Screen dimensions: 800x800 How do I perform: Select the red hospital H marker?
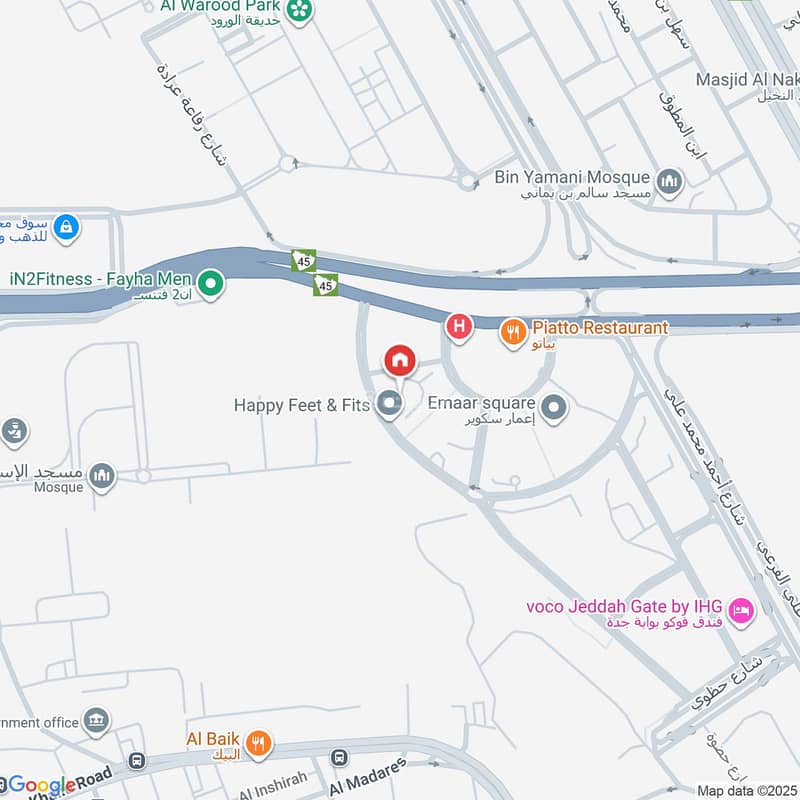459,327
